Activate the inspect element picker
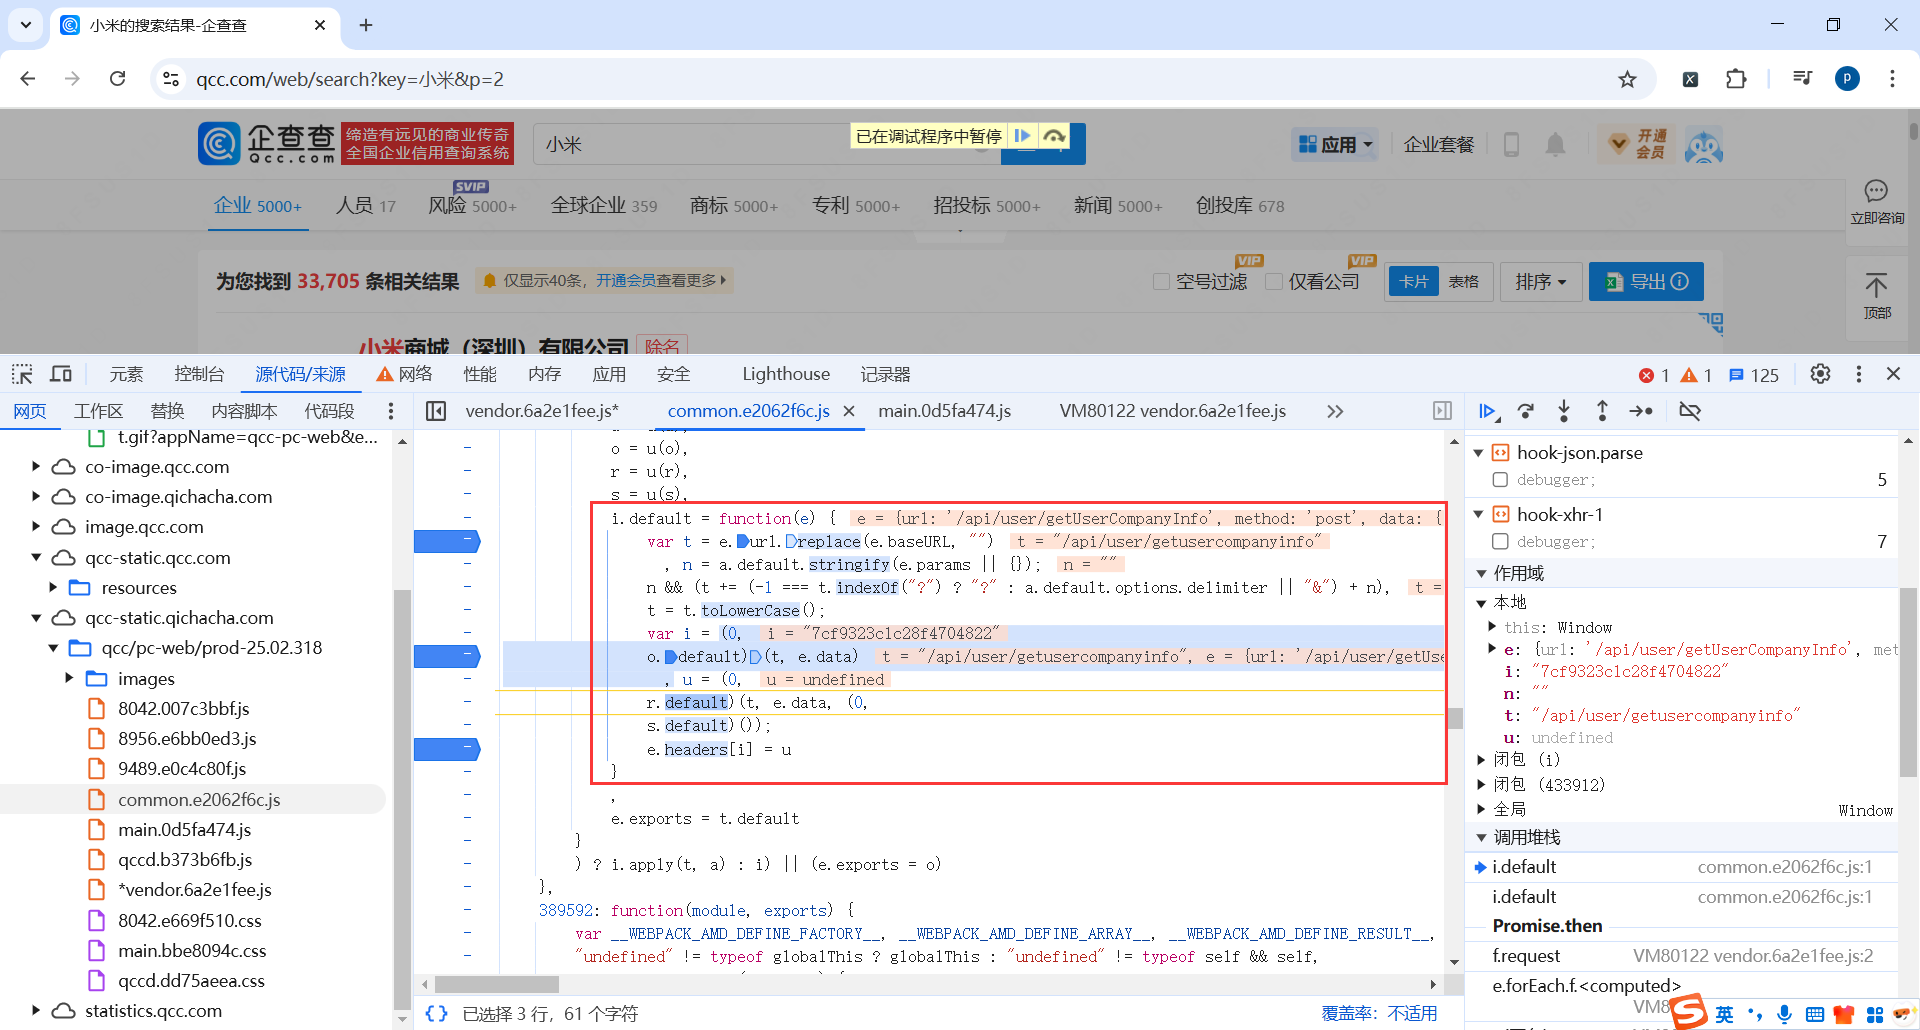The height and width of the screenshot is (1030, 1920). tap(22, 374)
